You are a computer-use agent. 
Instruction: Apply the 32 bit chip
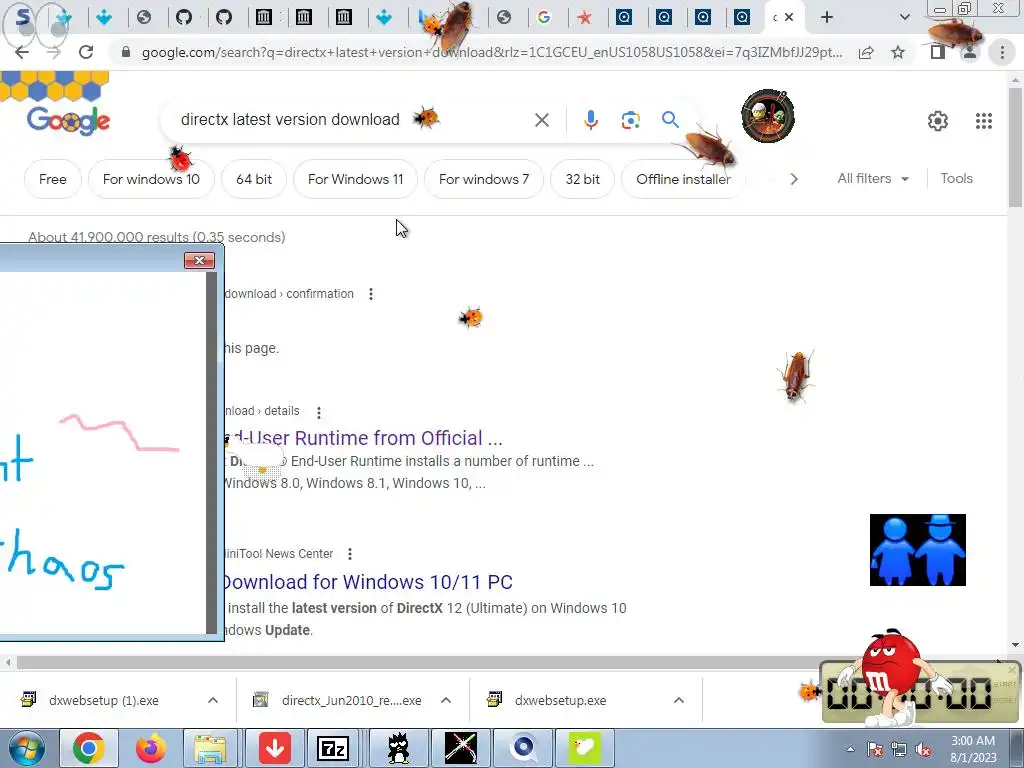point(583,179)
